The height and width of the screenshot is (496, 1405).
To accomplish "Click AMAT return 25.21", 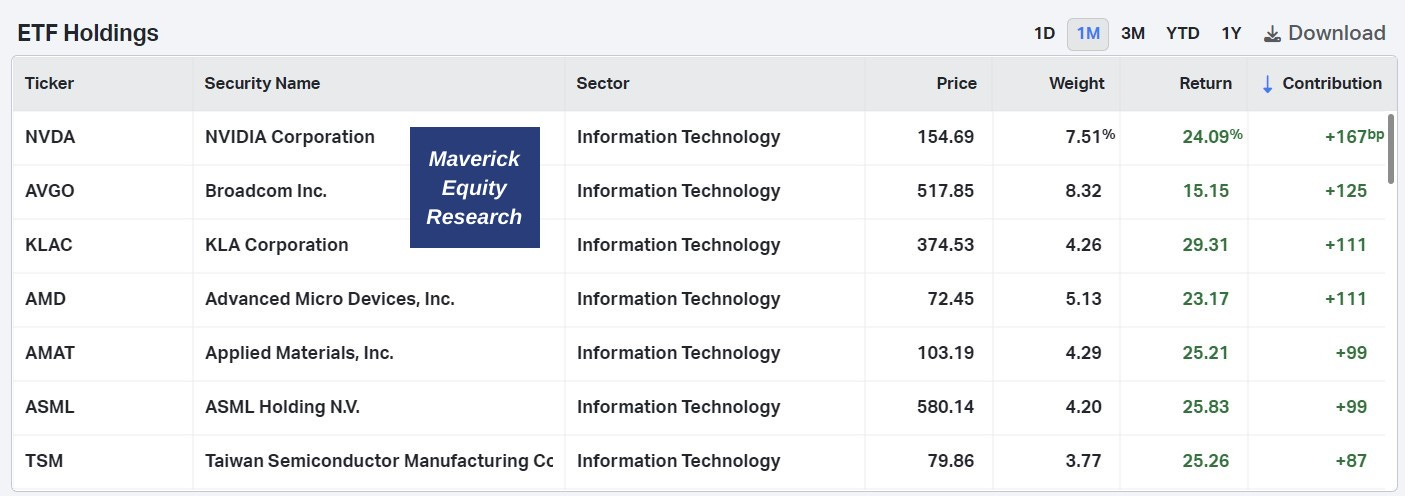I will (x=1206, y=353).
